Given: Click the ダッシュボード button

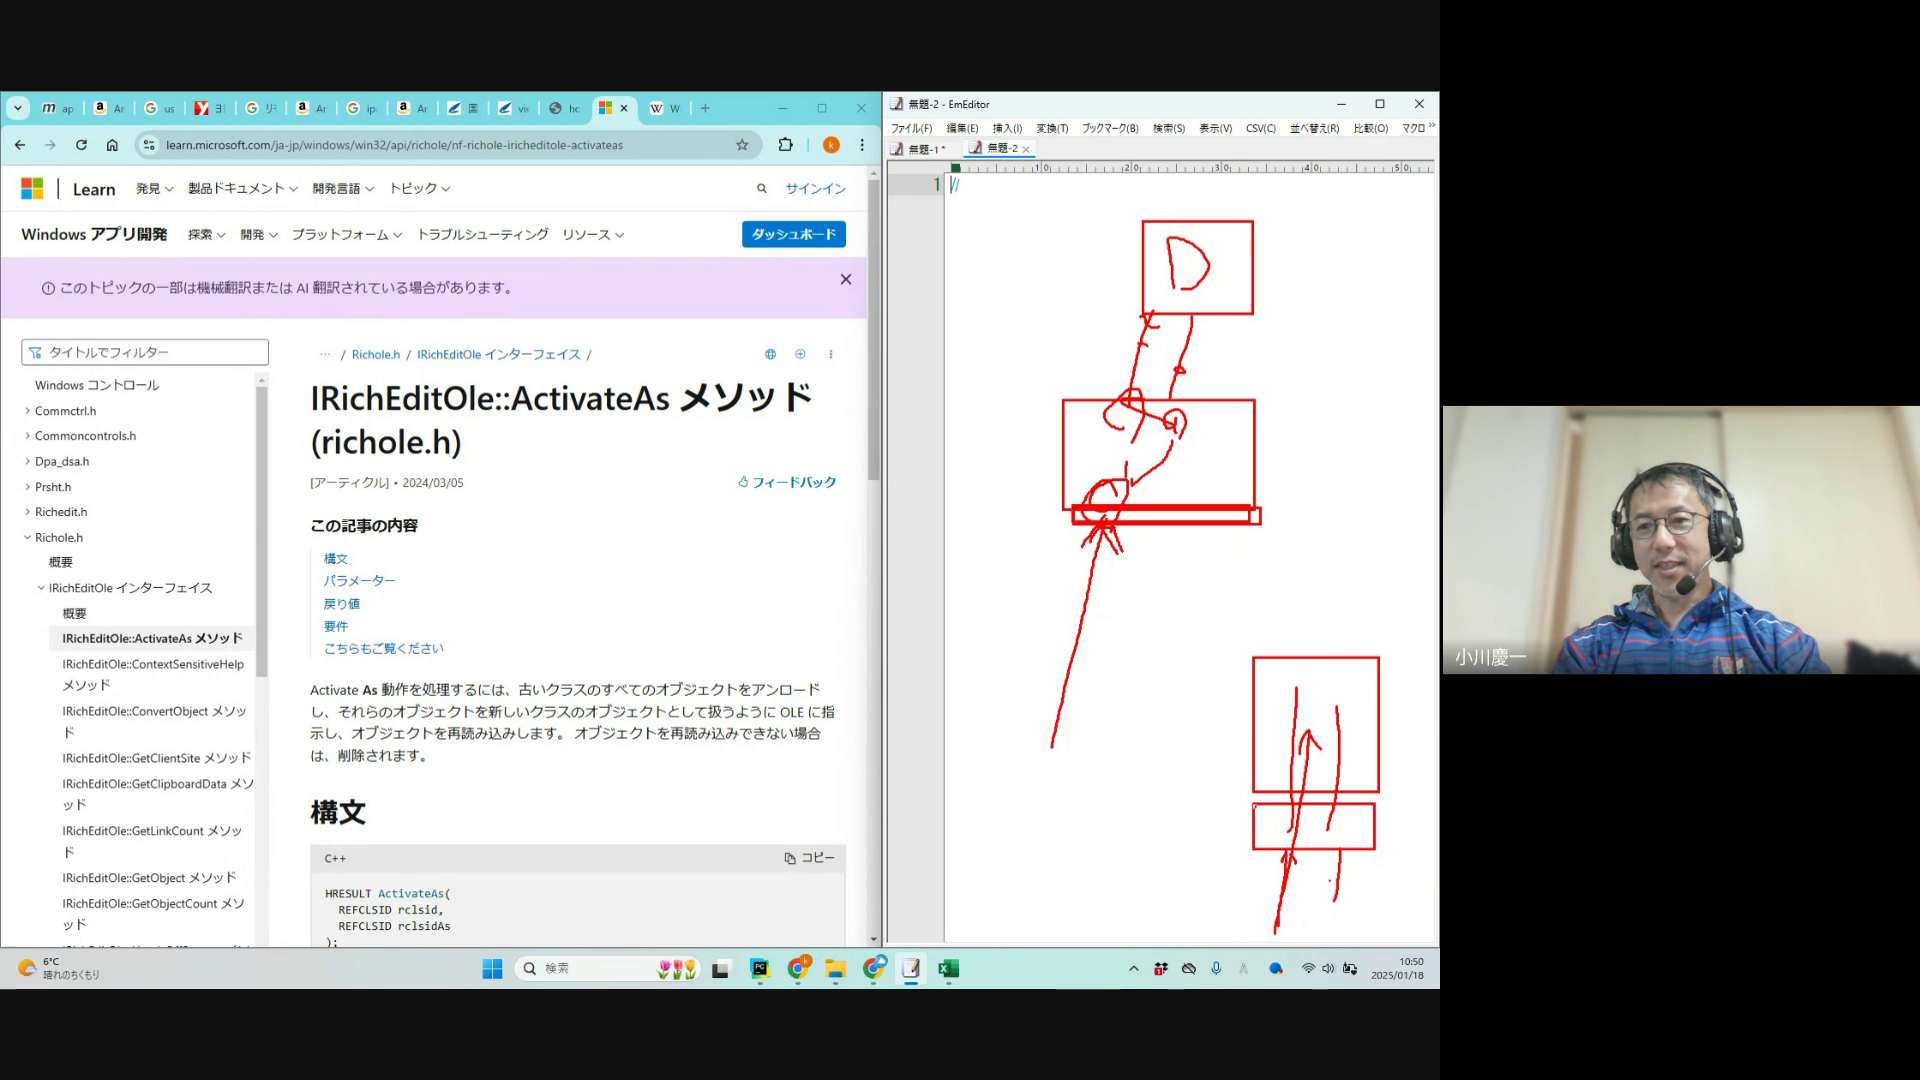Looking at the screenshot, I should pos(793,234).
